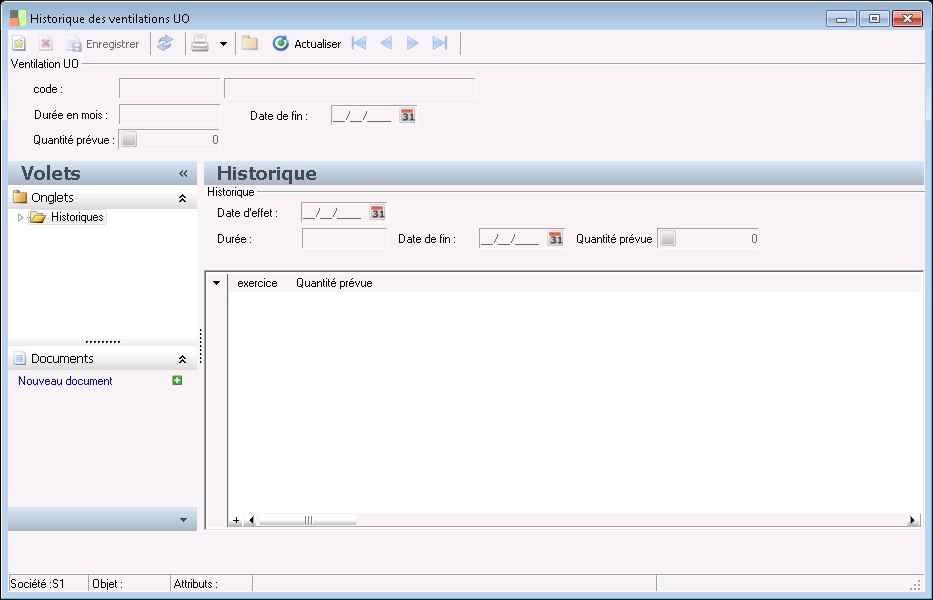This screenshot has height=600, width=933.
Task: Open calendar for top Date de fin
Action: [407, 116]
